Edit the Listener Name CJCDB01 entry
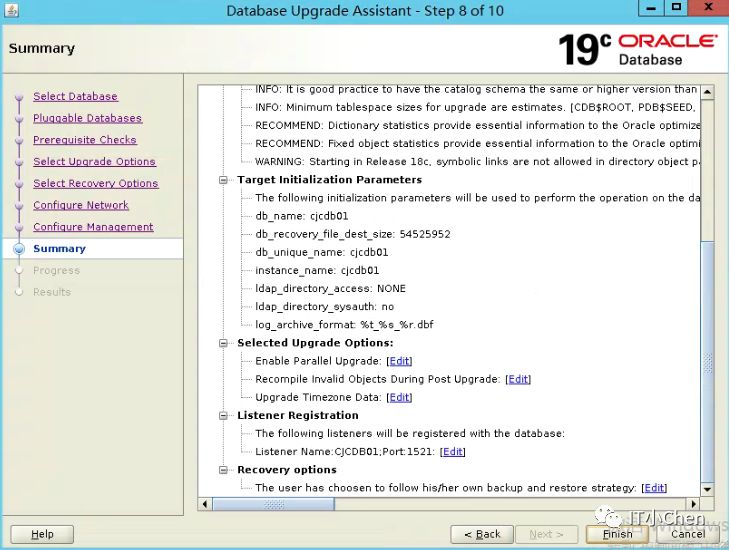Viewport: 729px width, 550px height. [453, 452]
